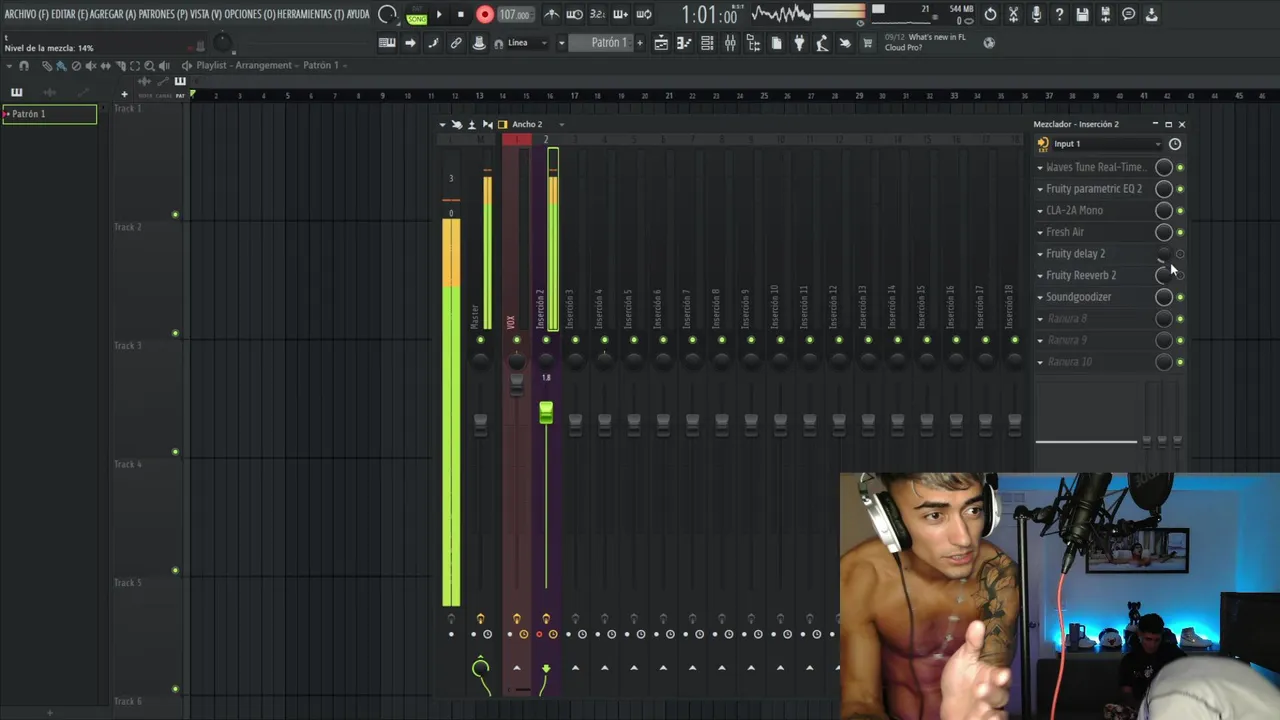This screenshot has height=720, width=1280.
Task: Open the browser tree icon in toolbar
Action: [x=753, y=43]
